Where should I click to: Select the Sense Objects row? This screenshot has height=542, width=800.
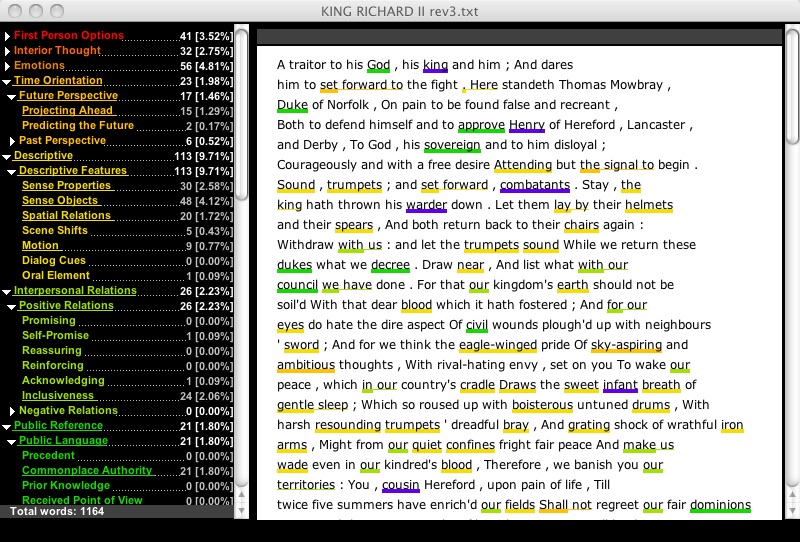(127, 201)
